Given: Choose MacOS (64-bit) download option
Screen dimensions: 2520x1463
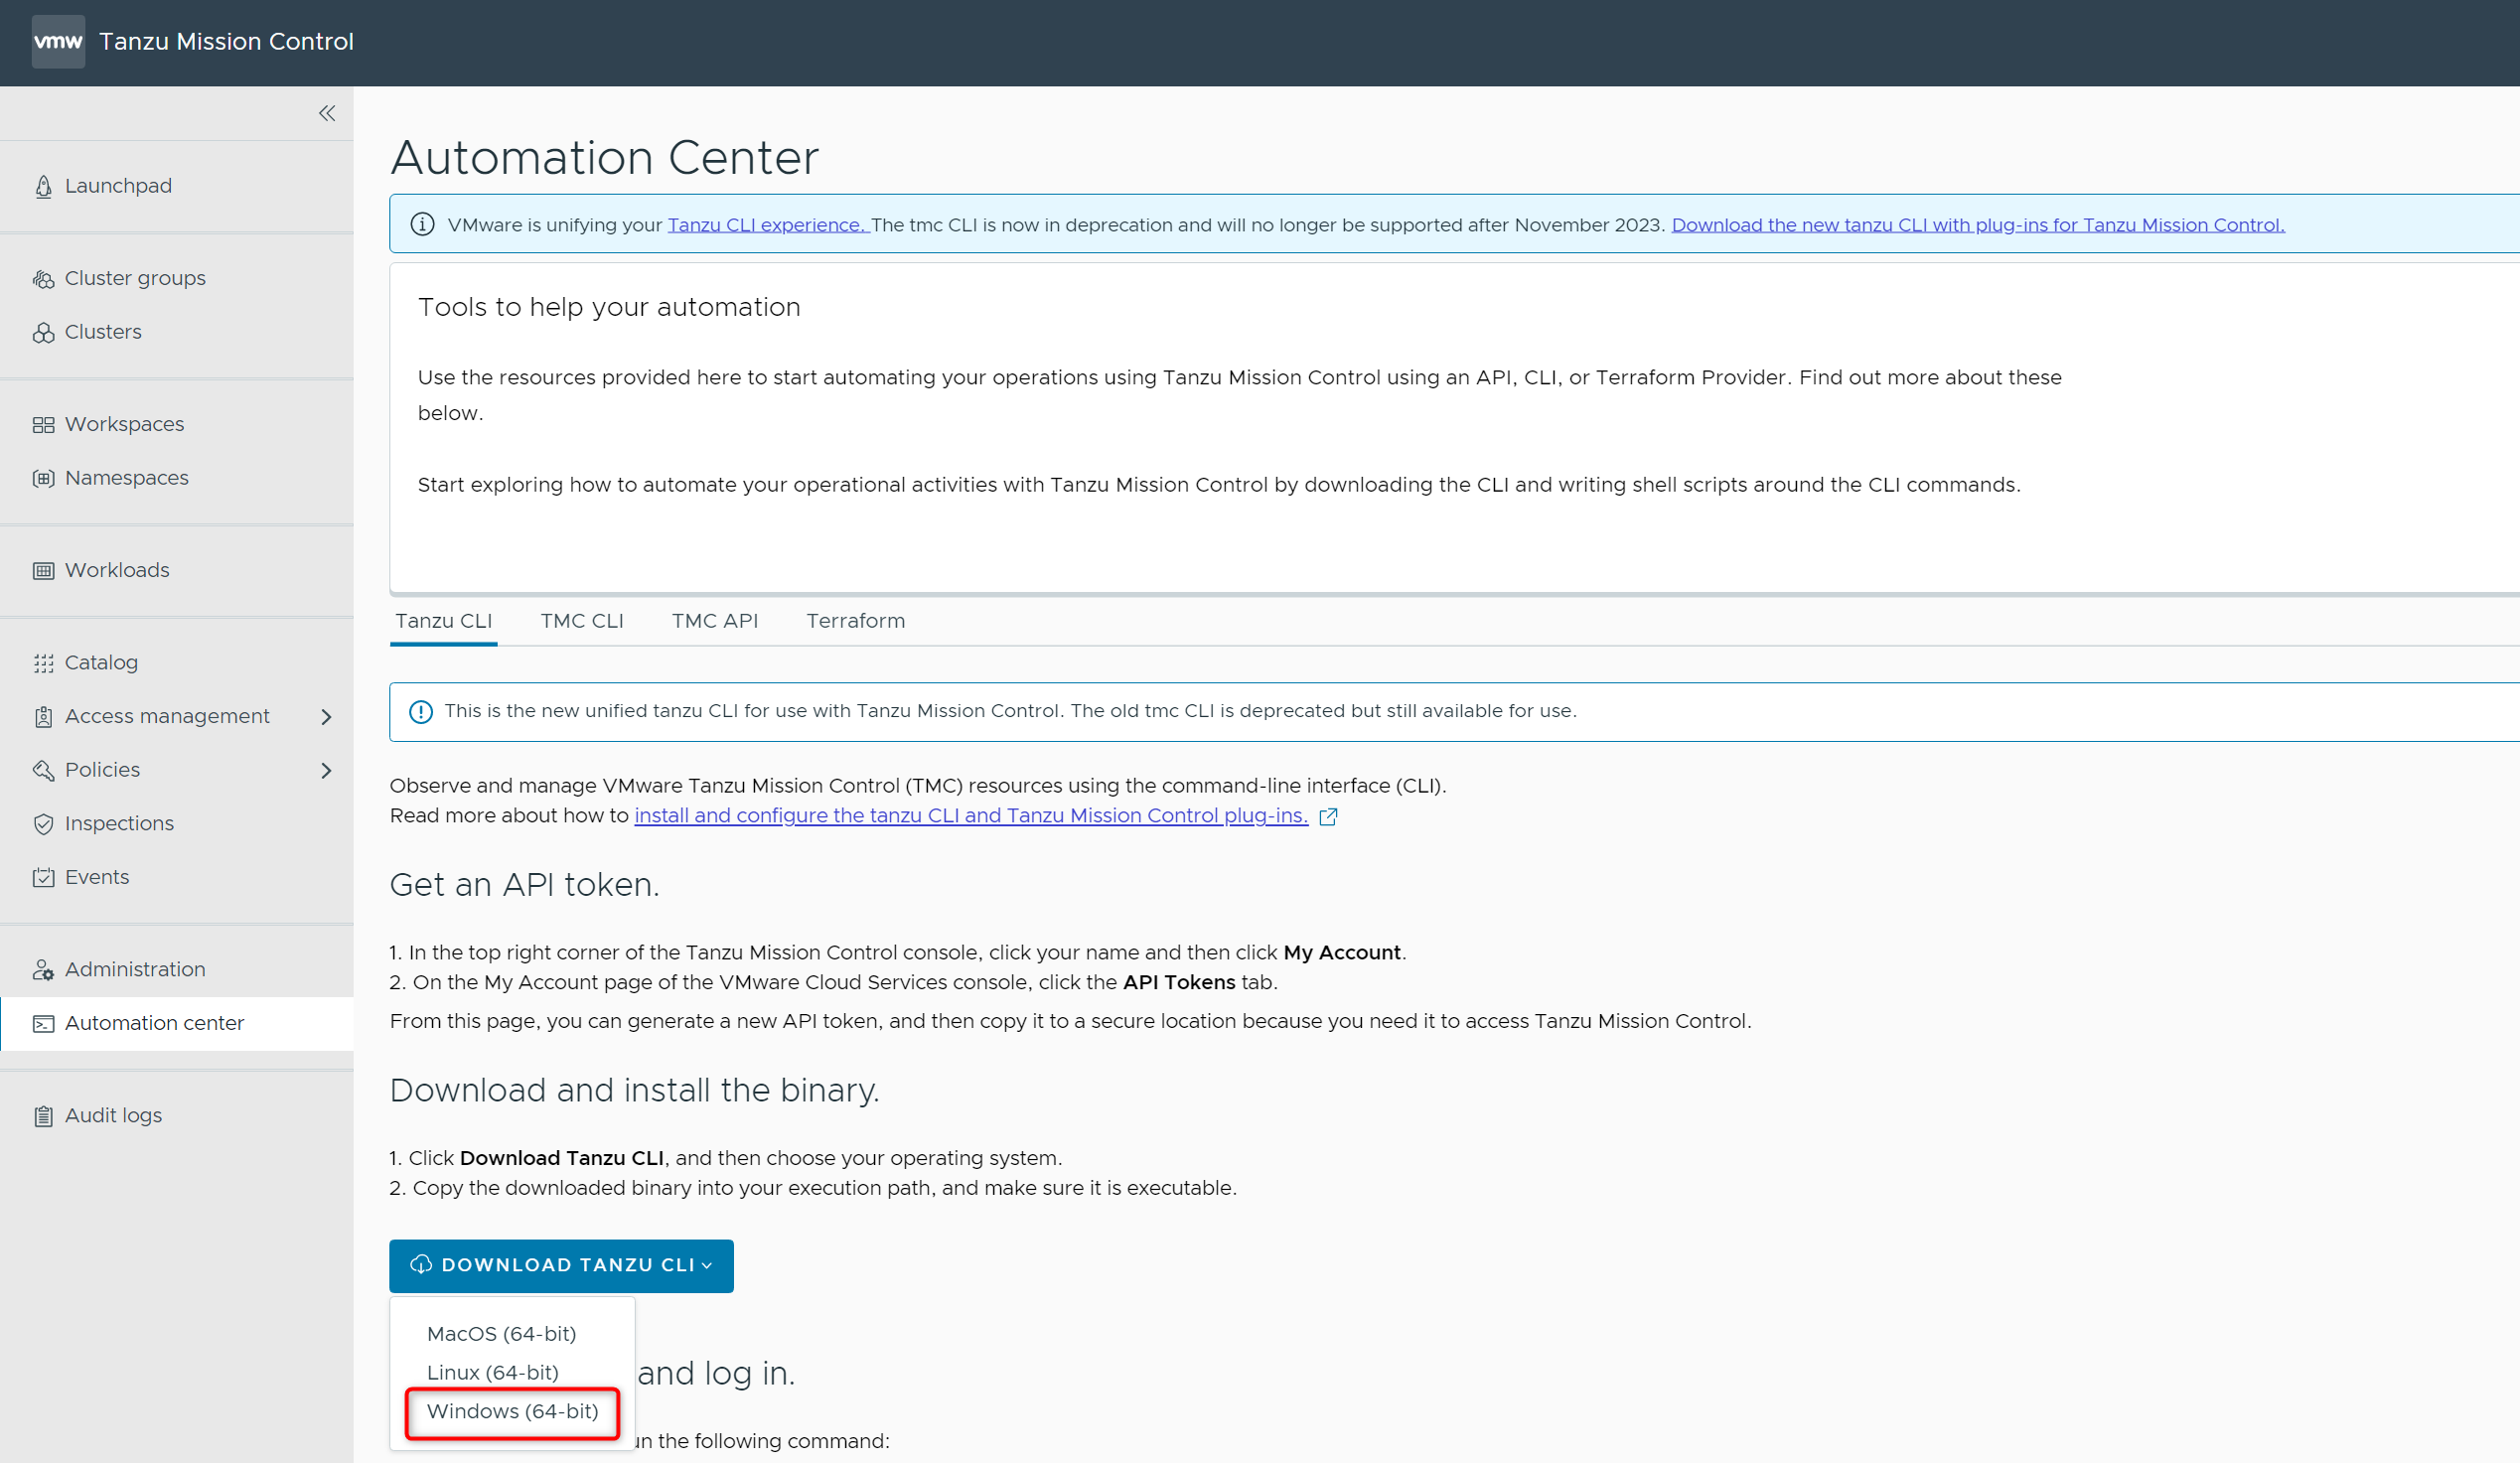Looking at the screenshot, I should (x=501, y=1334).
